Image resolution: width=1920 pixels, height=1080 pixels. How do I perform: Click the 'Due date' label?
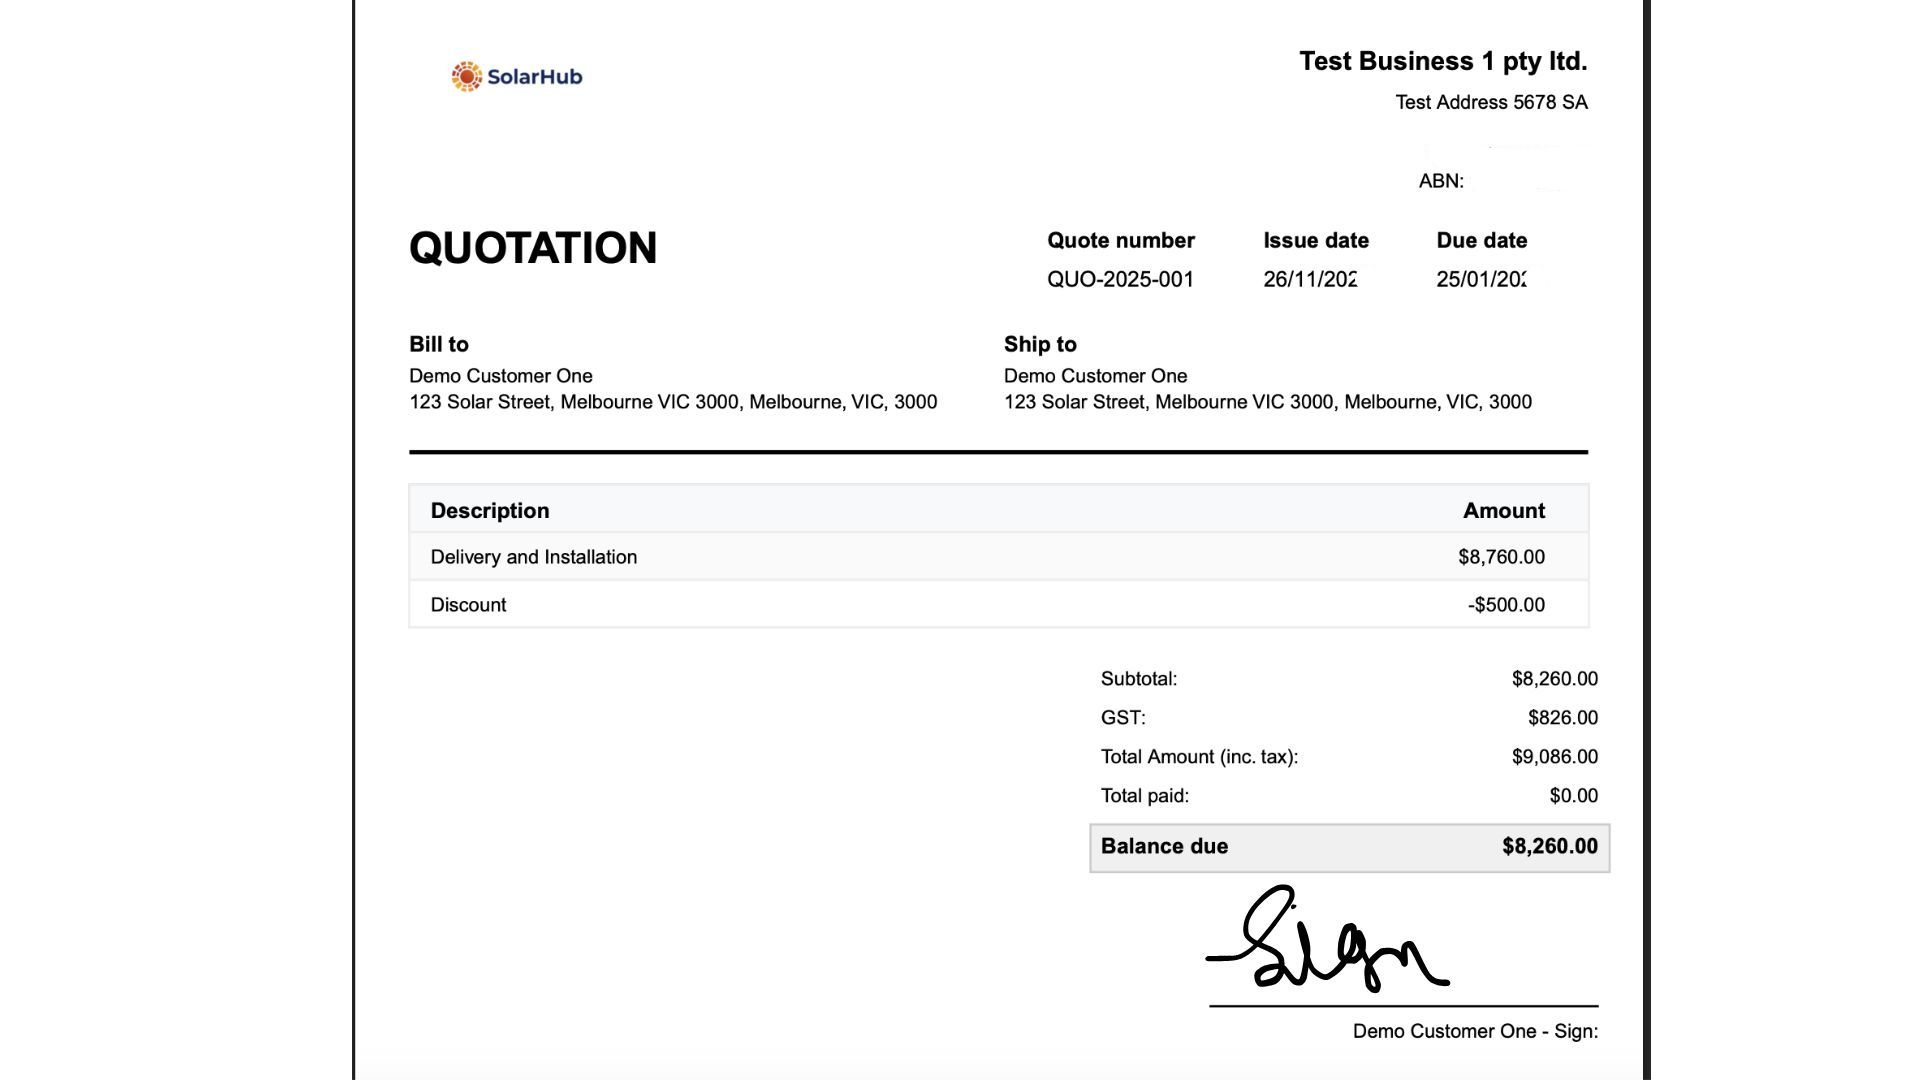click(1482, 241)
